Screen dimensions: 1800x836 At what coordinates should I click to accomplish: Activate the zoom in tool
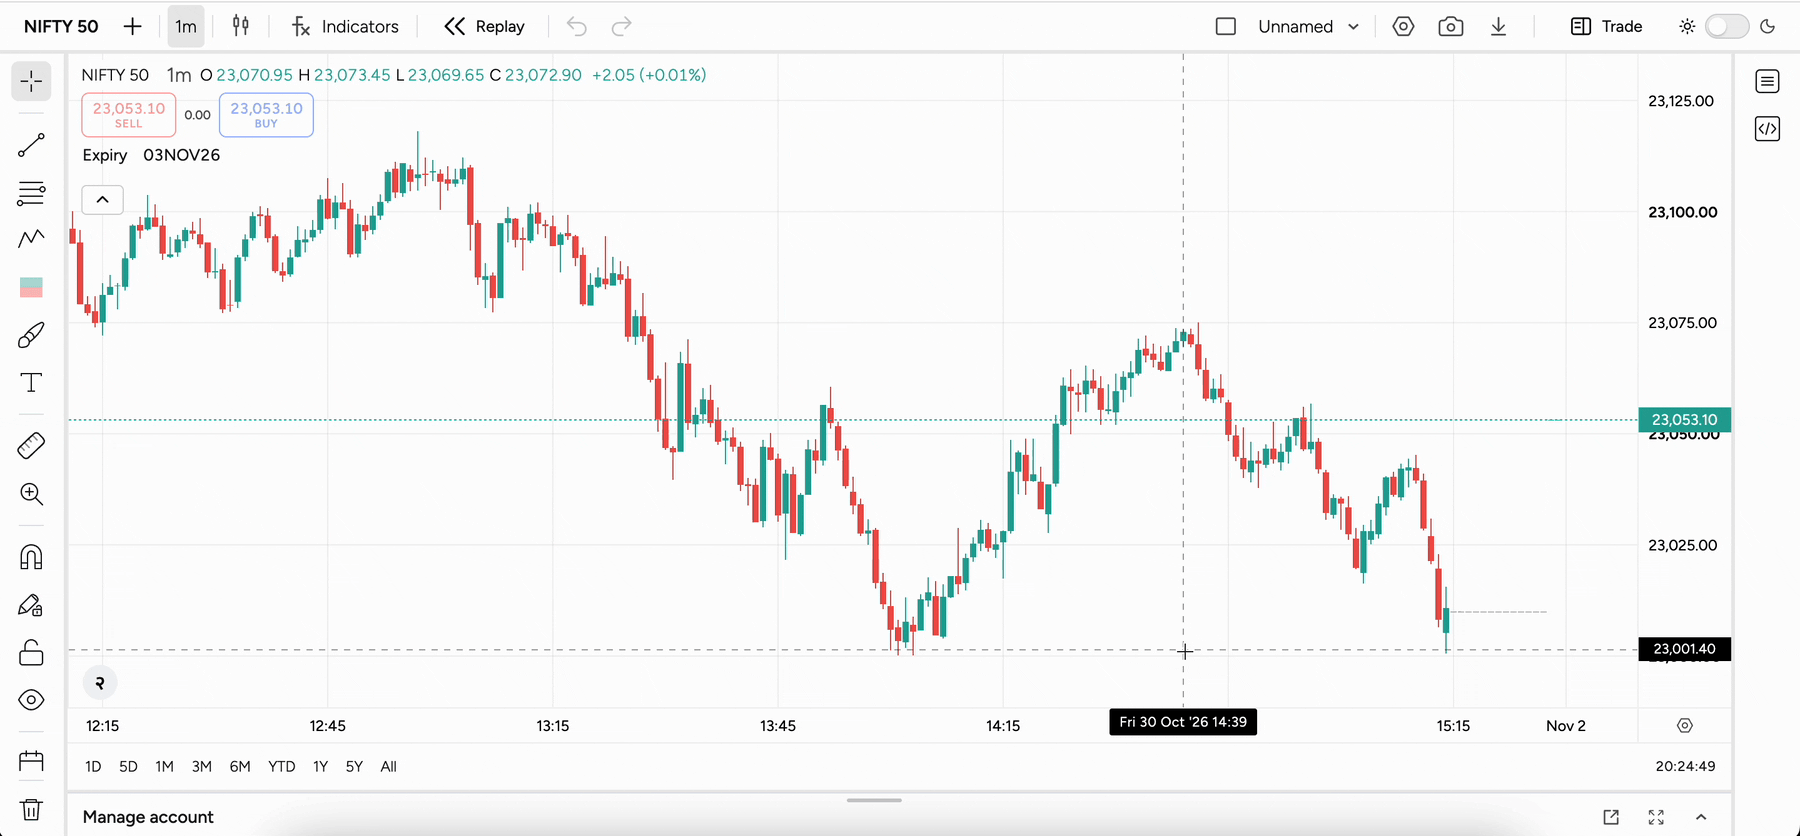(x=31, y=493)
